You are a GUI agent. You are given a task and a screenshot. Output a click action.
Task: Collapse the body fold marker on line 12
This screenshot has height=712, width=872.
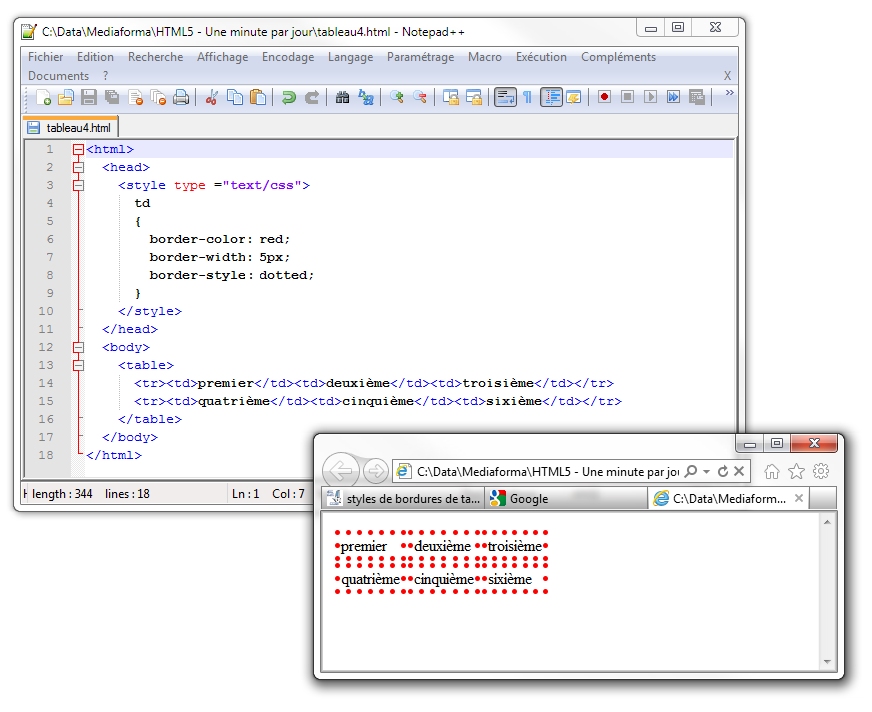[x=78, y=347]
